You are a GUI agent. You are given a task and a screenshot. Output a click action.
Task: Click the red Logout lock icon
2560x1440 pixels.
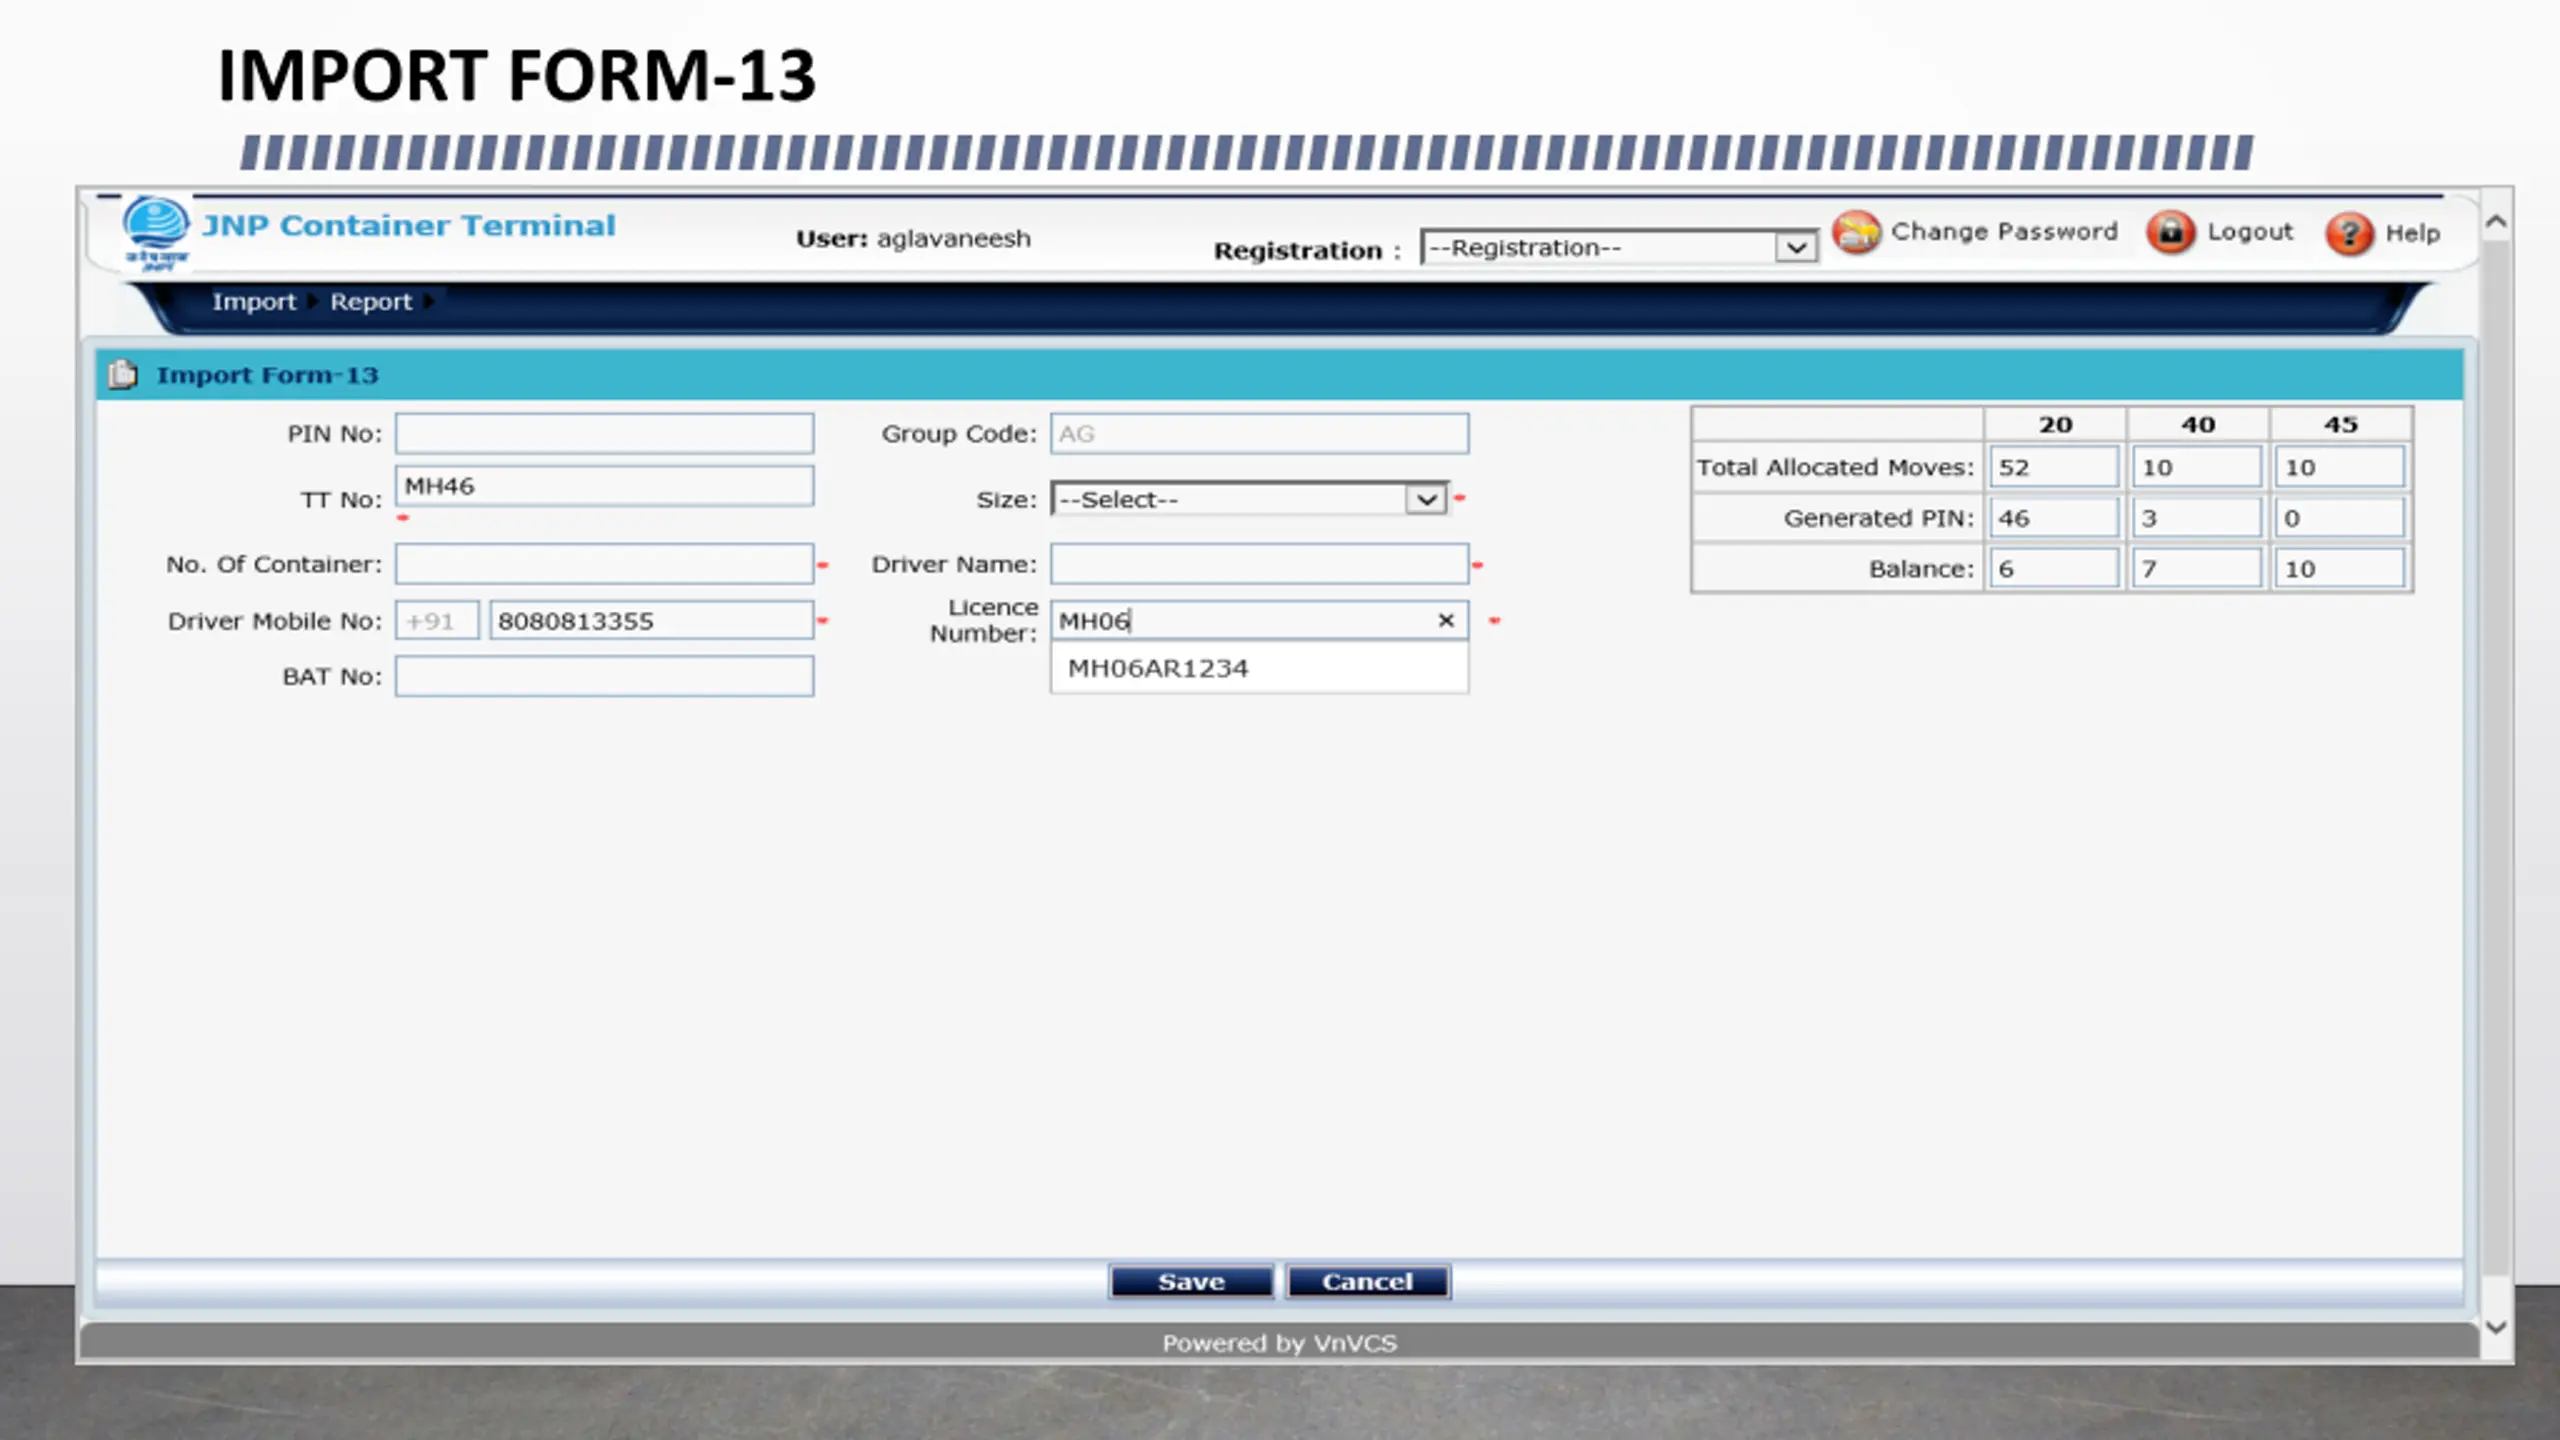pos(2171,233)
